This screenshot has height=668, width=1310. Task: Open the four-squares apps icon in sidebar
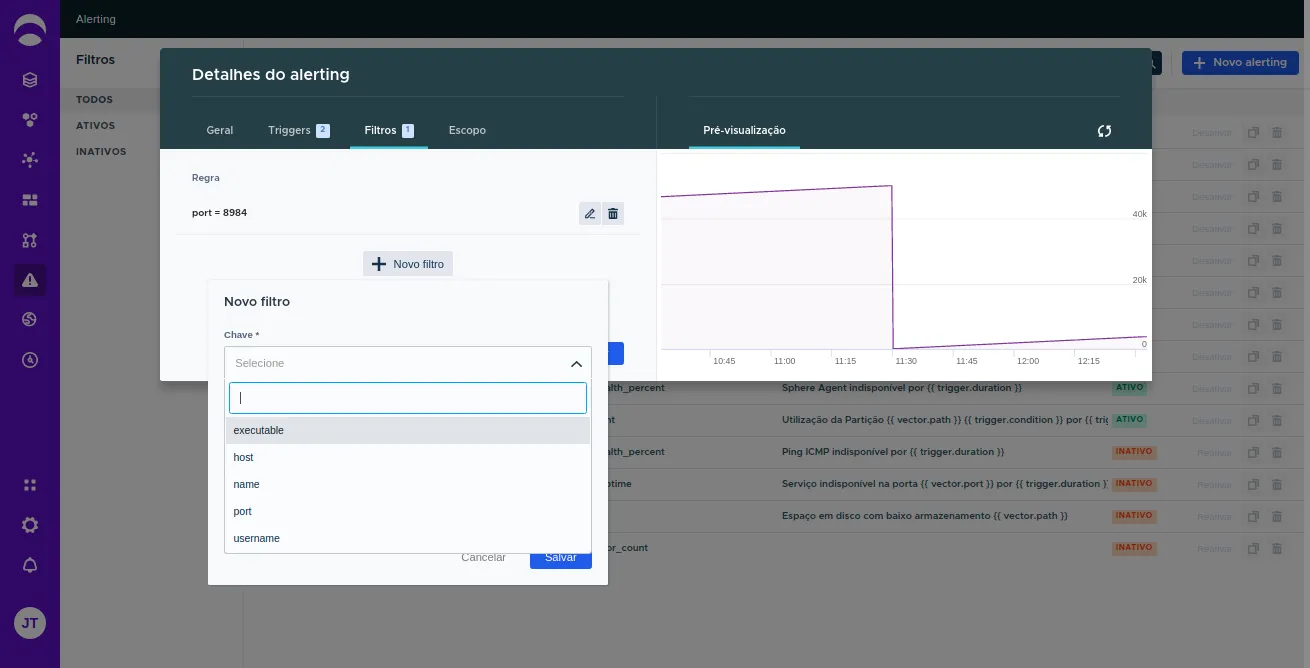coord(30,485)
